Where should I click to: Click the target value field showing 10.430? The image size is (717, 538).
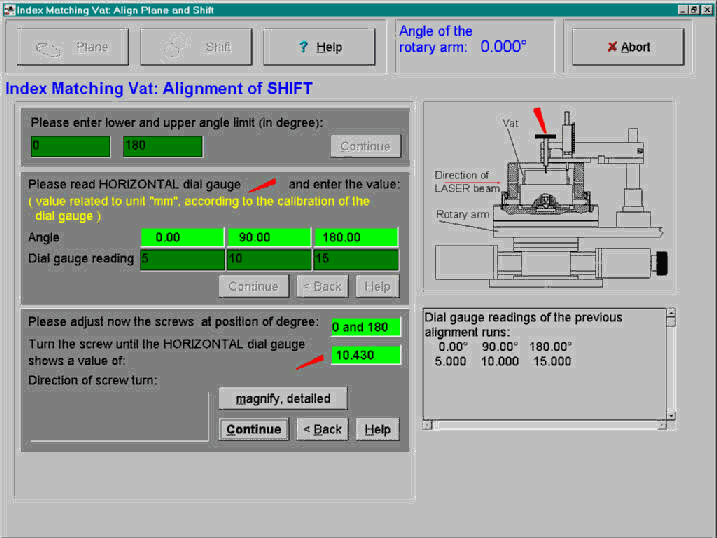(x=366, y=355)
